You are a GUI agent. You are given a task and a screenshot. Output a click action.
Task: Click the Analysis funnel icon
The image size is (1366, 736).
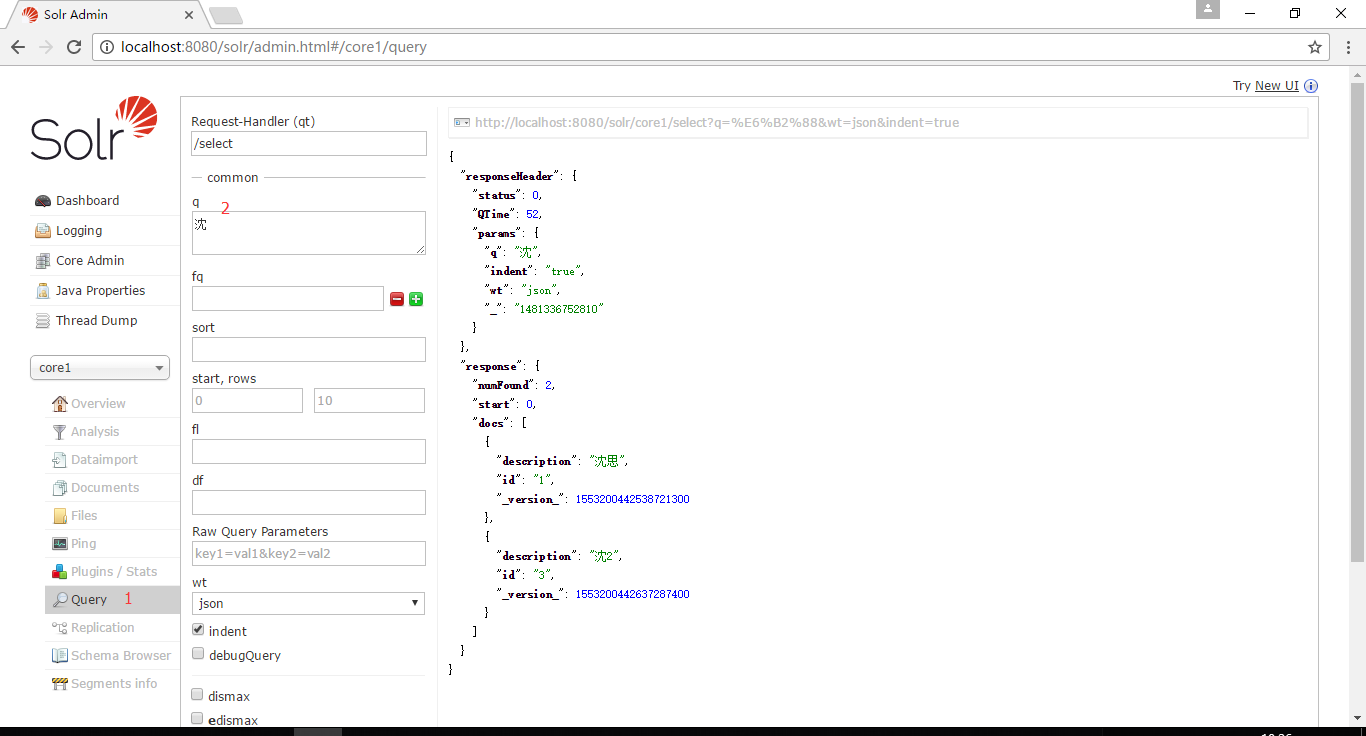point(60,432)
